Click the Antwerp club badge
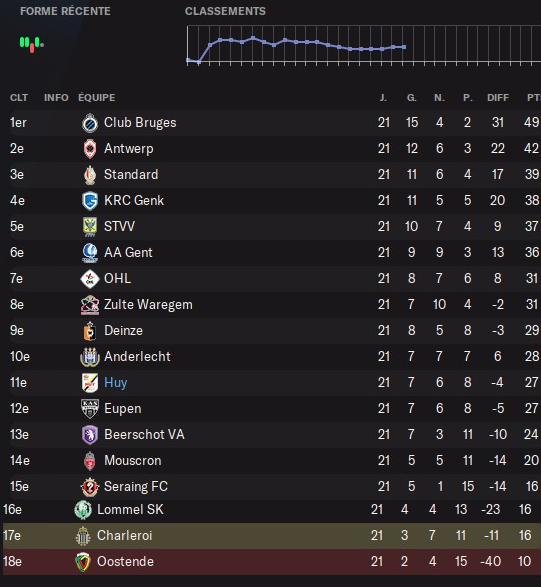The height and width of the screenshot is (587, 541). tap(90, 149)
